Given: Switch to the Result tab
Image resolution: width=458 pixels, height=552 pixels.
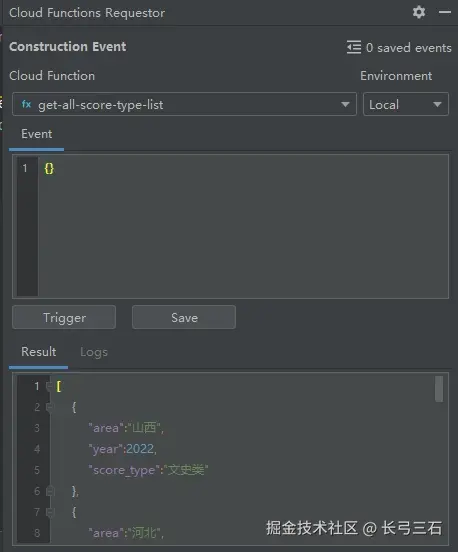Looking at the screenshot, I should point(38,352).
